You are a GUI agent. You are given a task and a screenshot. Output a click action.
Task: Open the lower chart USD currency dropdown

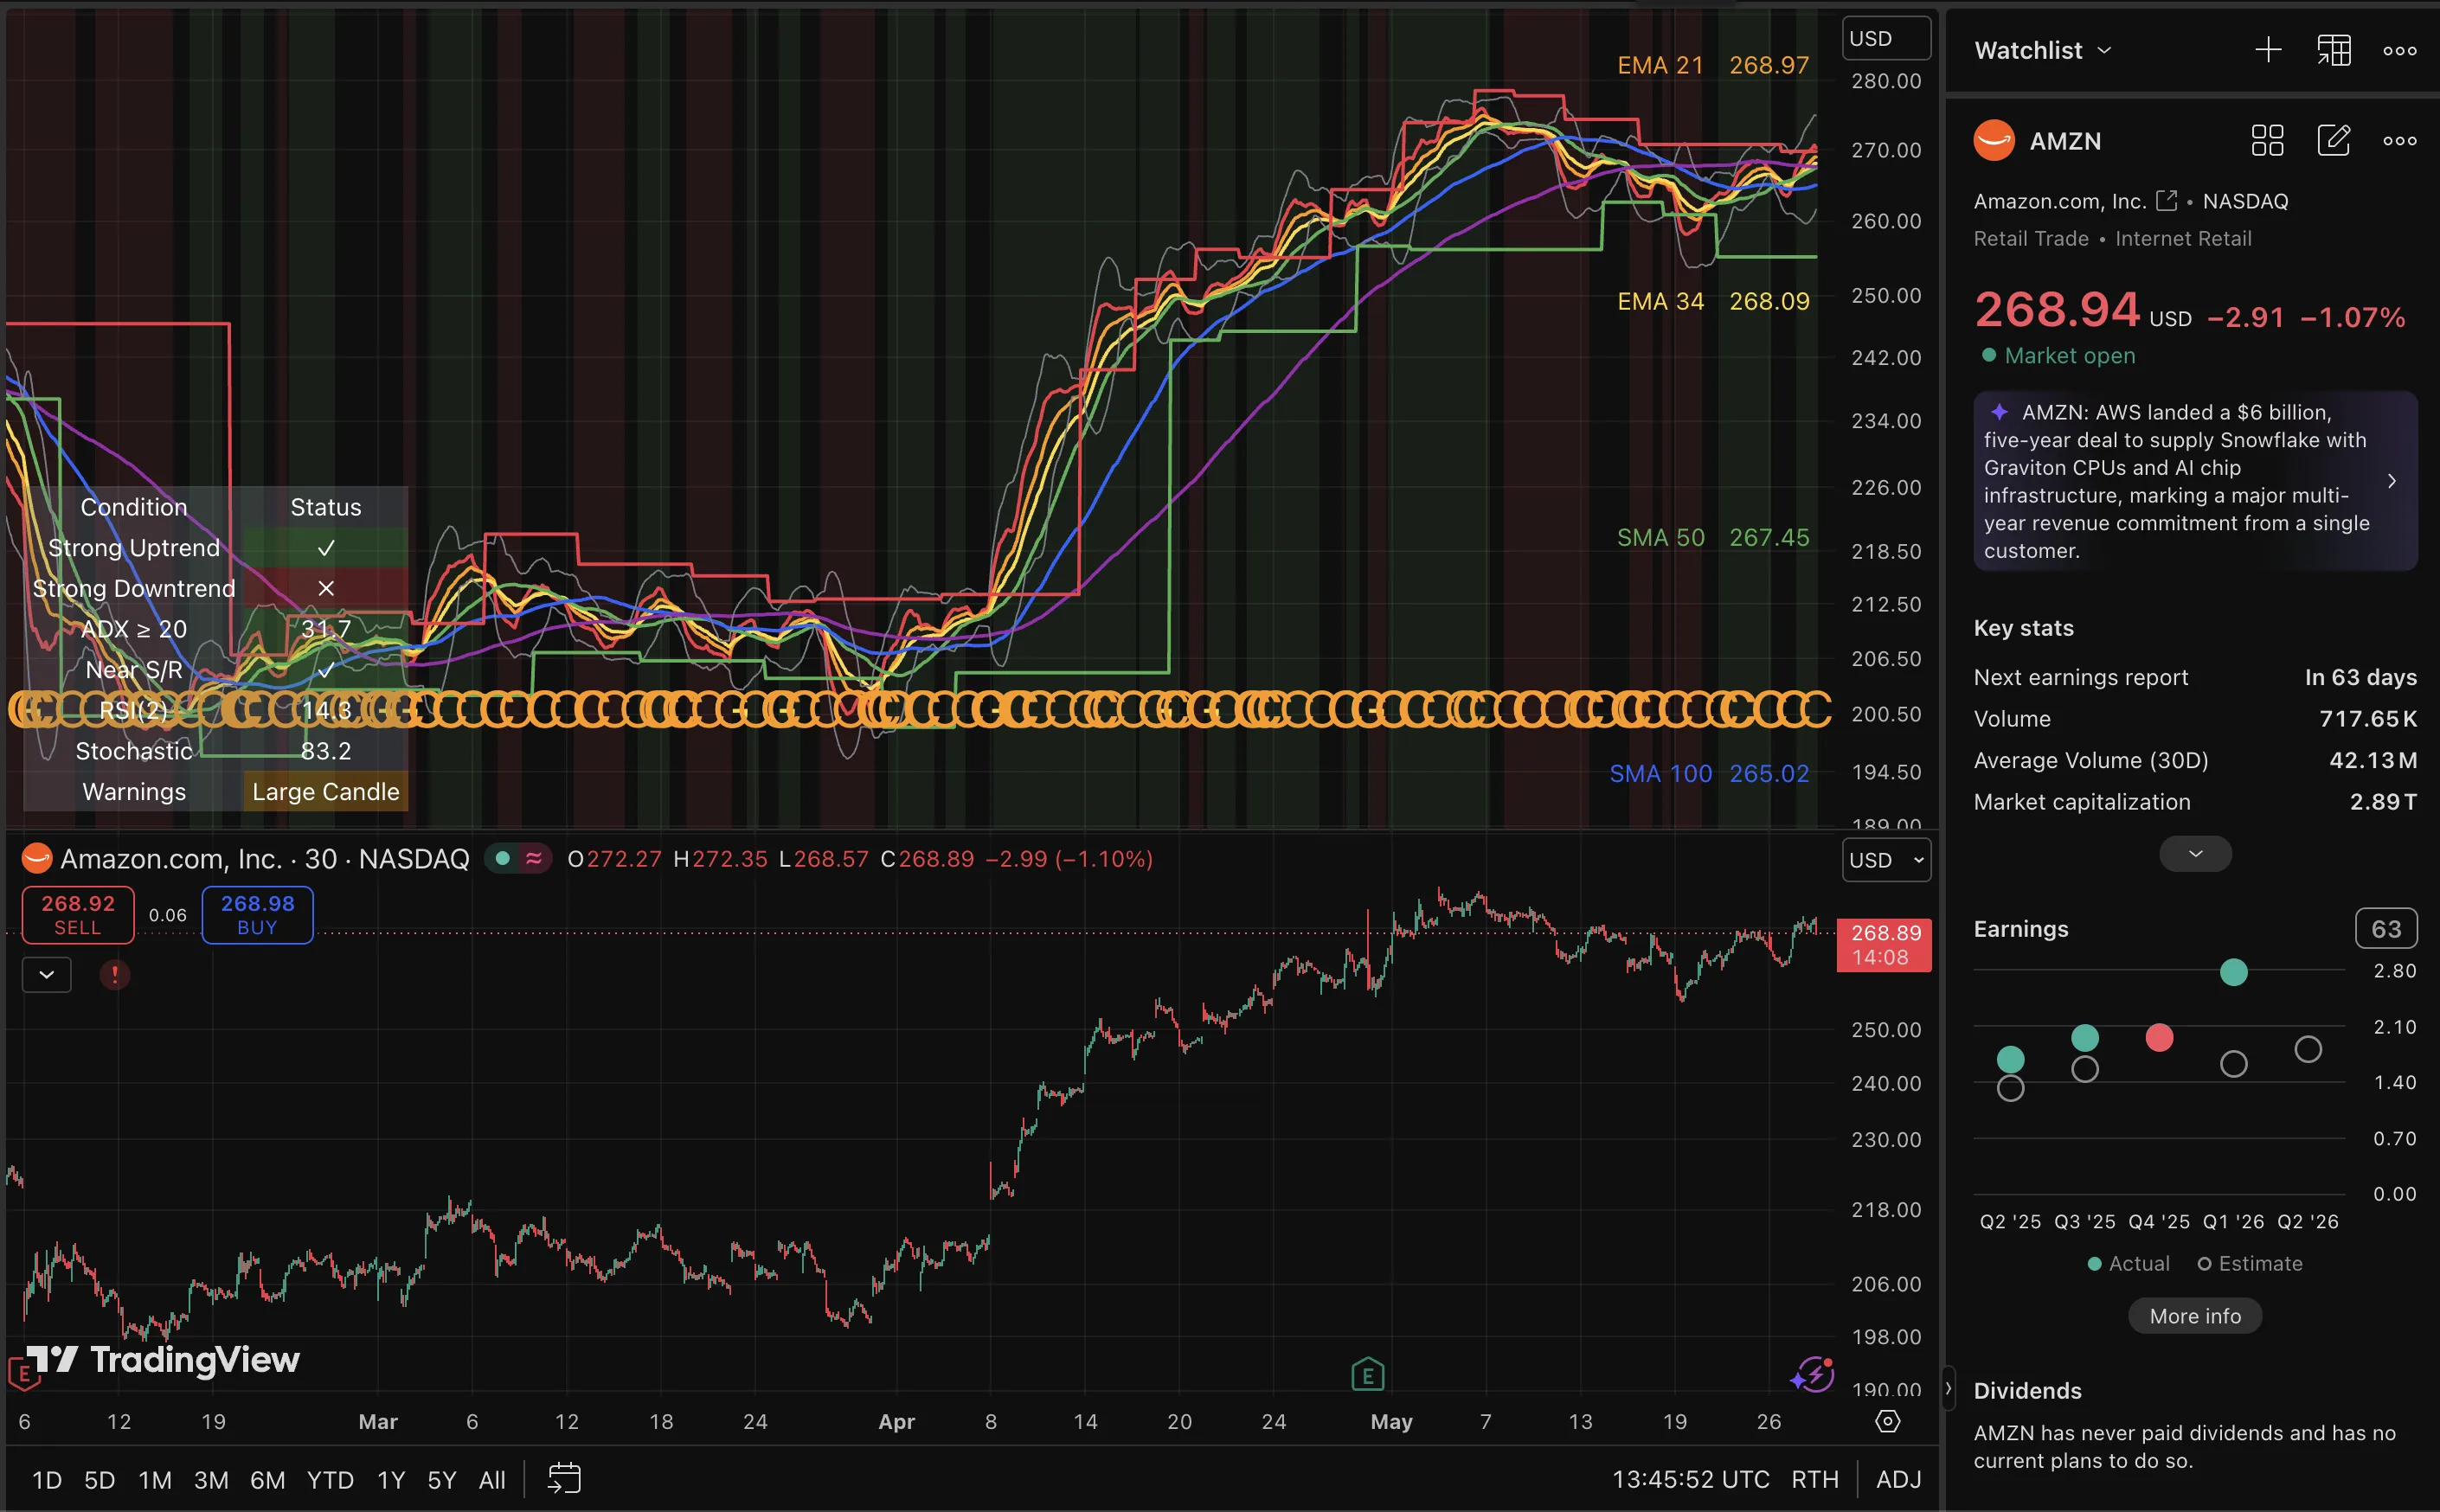pos(1886,860)
